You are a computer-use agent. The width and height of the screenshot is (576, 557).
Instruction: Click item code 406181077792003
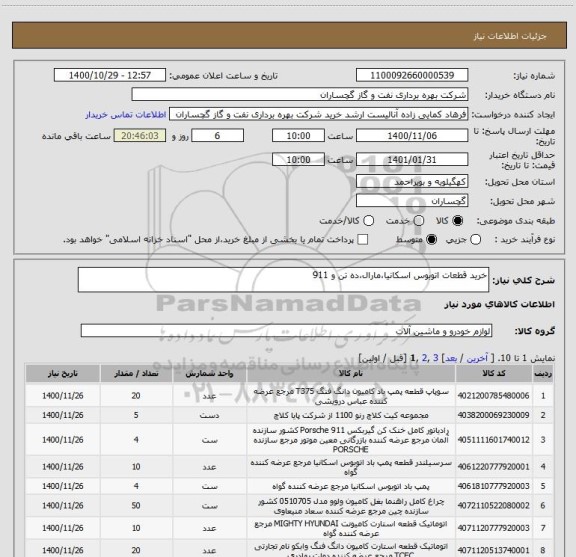493,486
